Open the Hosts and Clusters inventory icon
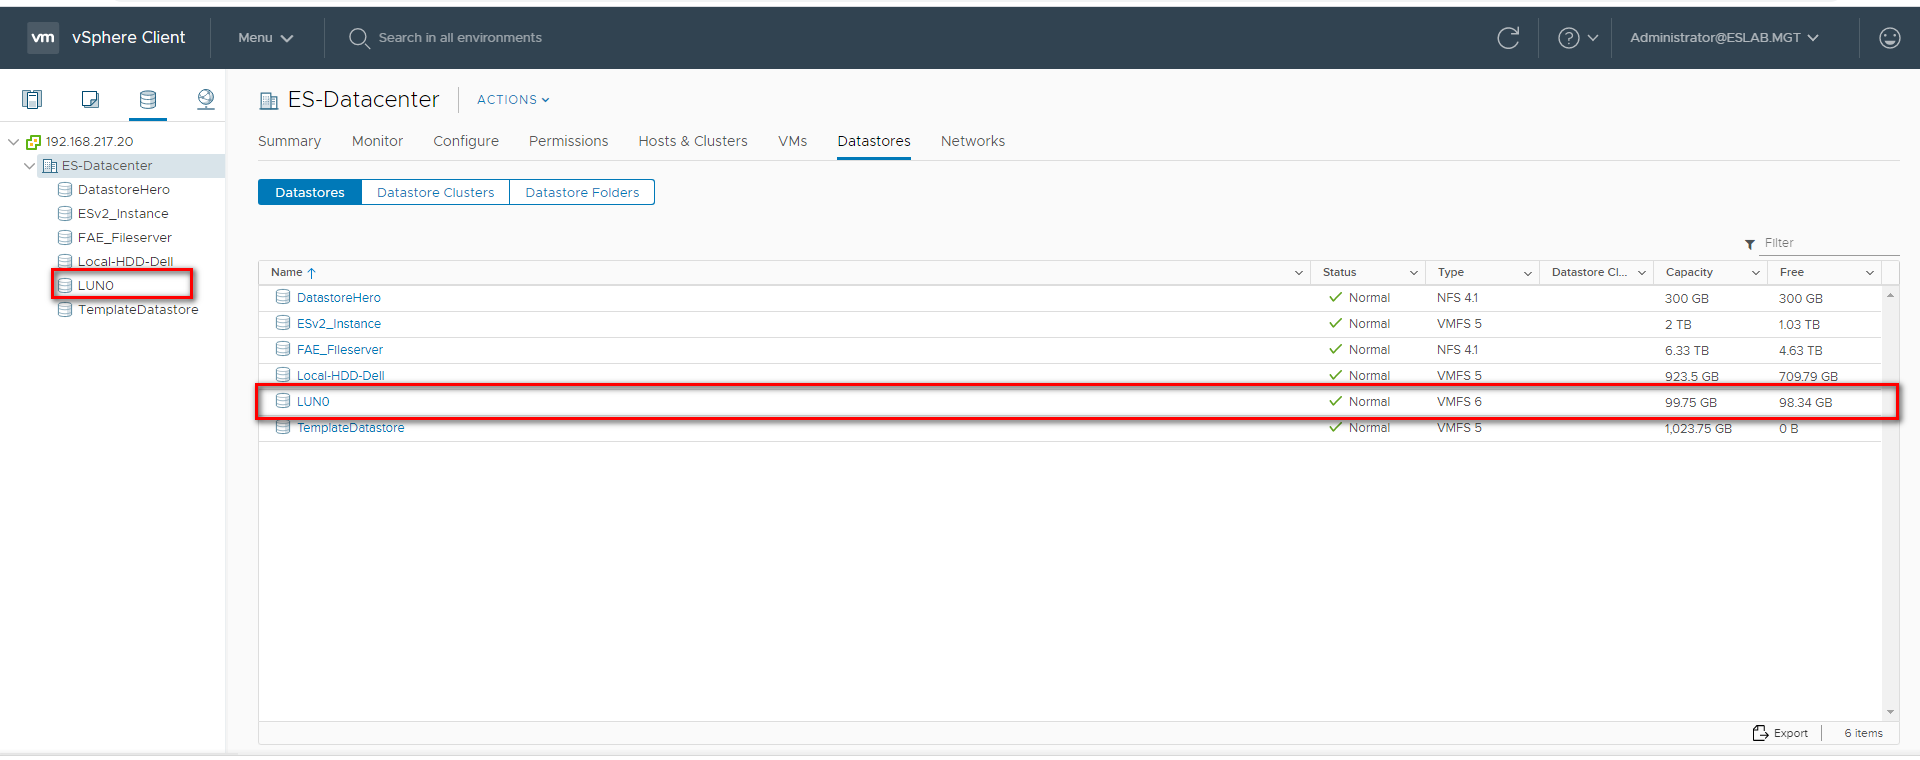Image resolution: width=1920 pixels, height=760 pixels. click(x=32, y=99)
